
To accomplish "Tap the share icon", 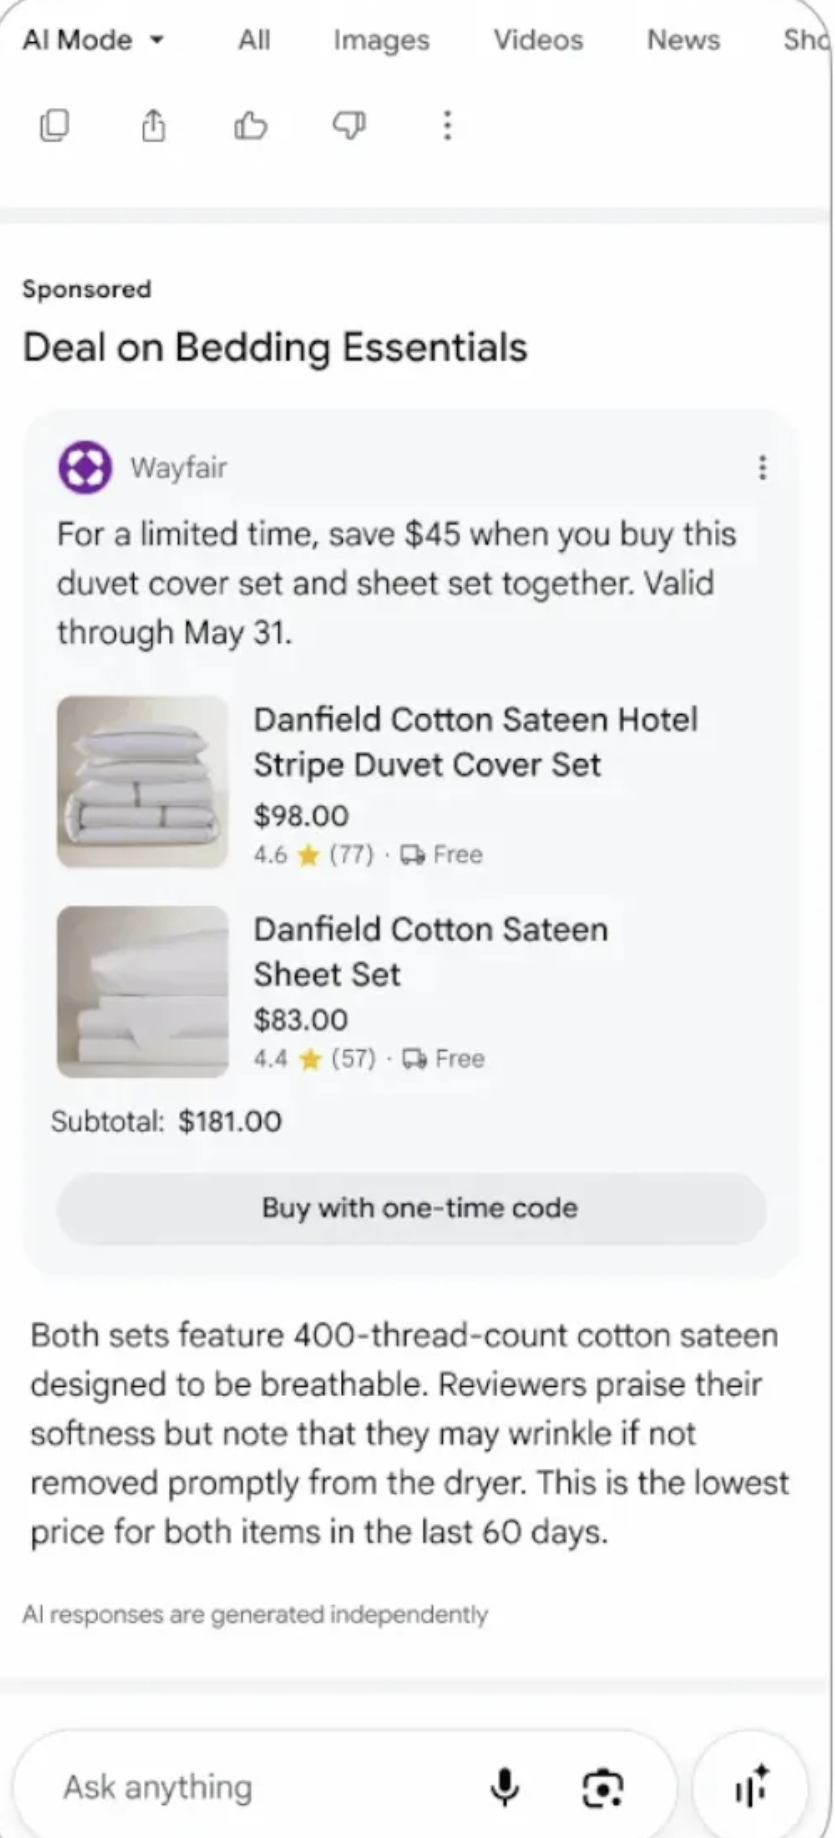I will (x=153, y=125).
